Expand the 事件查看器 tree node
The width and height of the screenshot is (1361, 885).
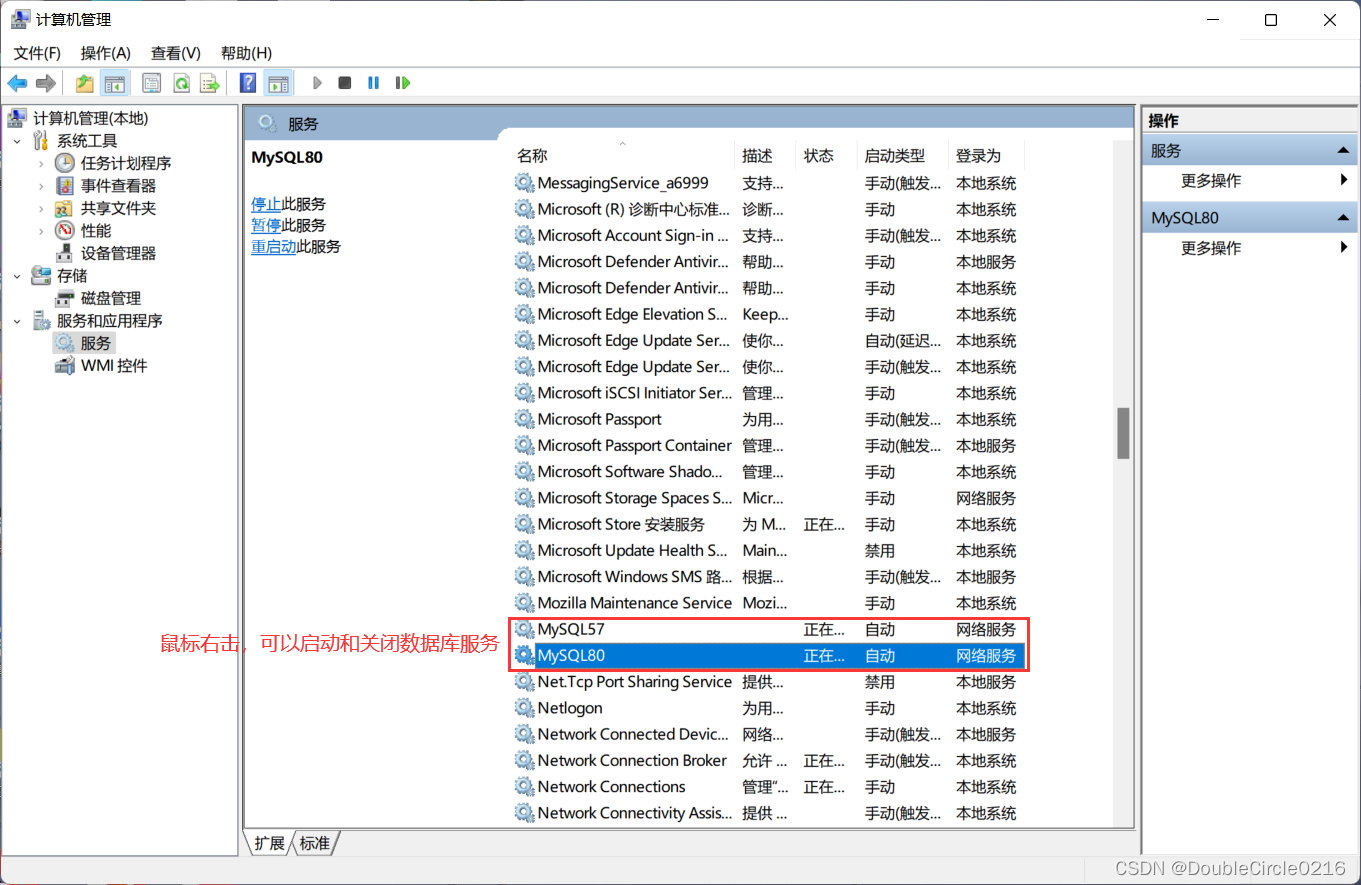pos(41,186)
